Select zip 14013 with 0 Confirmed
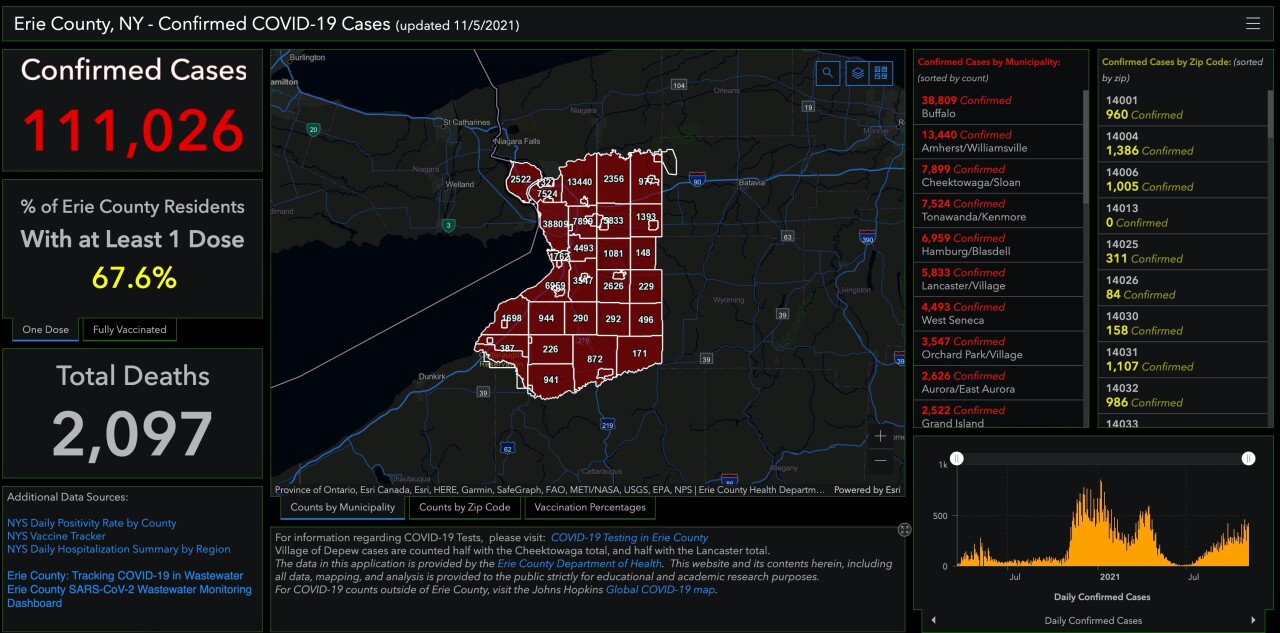The width and height of the screenshot is (1280, 633). pos(1184,216)
